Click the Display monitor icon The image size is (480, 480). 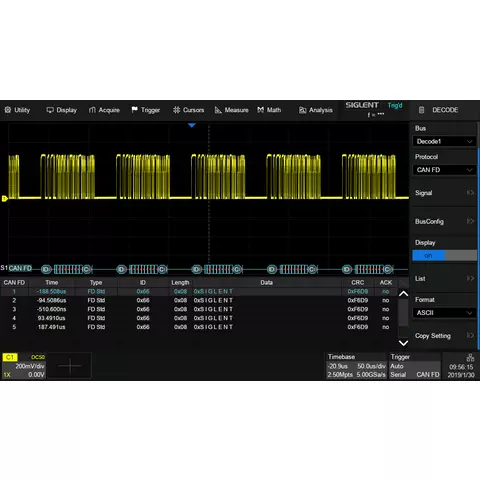coord(50,110)
